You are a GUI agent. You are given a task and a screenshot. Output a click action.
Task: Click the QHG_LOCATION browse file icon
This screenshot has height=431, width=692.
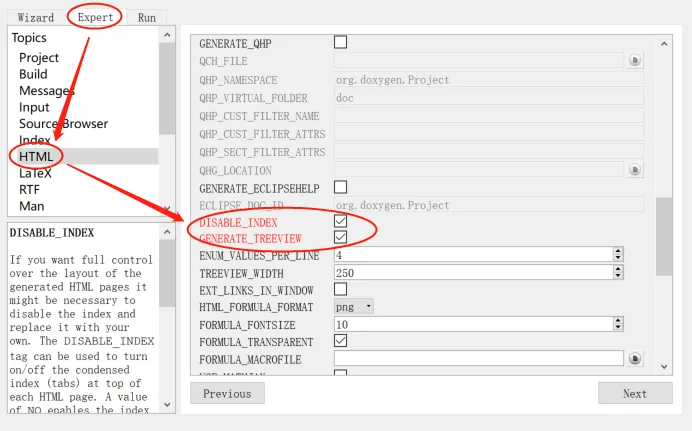635,169
